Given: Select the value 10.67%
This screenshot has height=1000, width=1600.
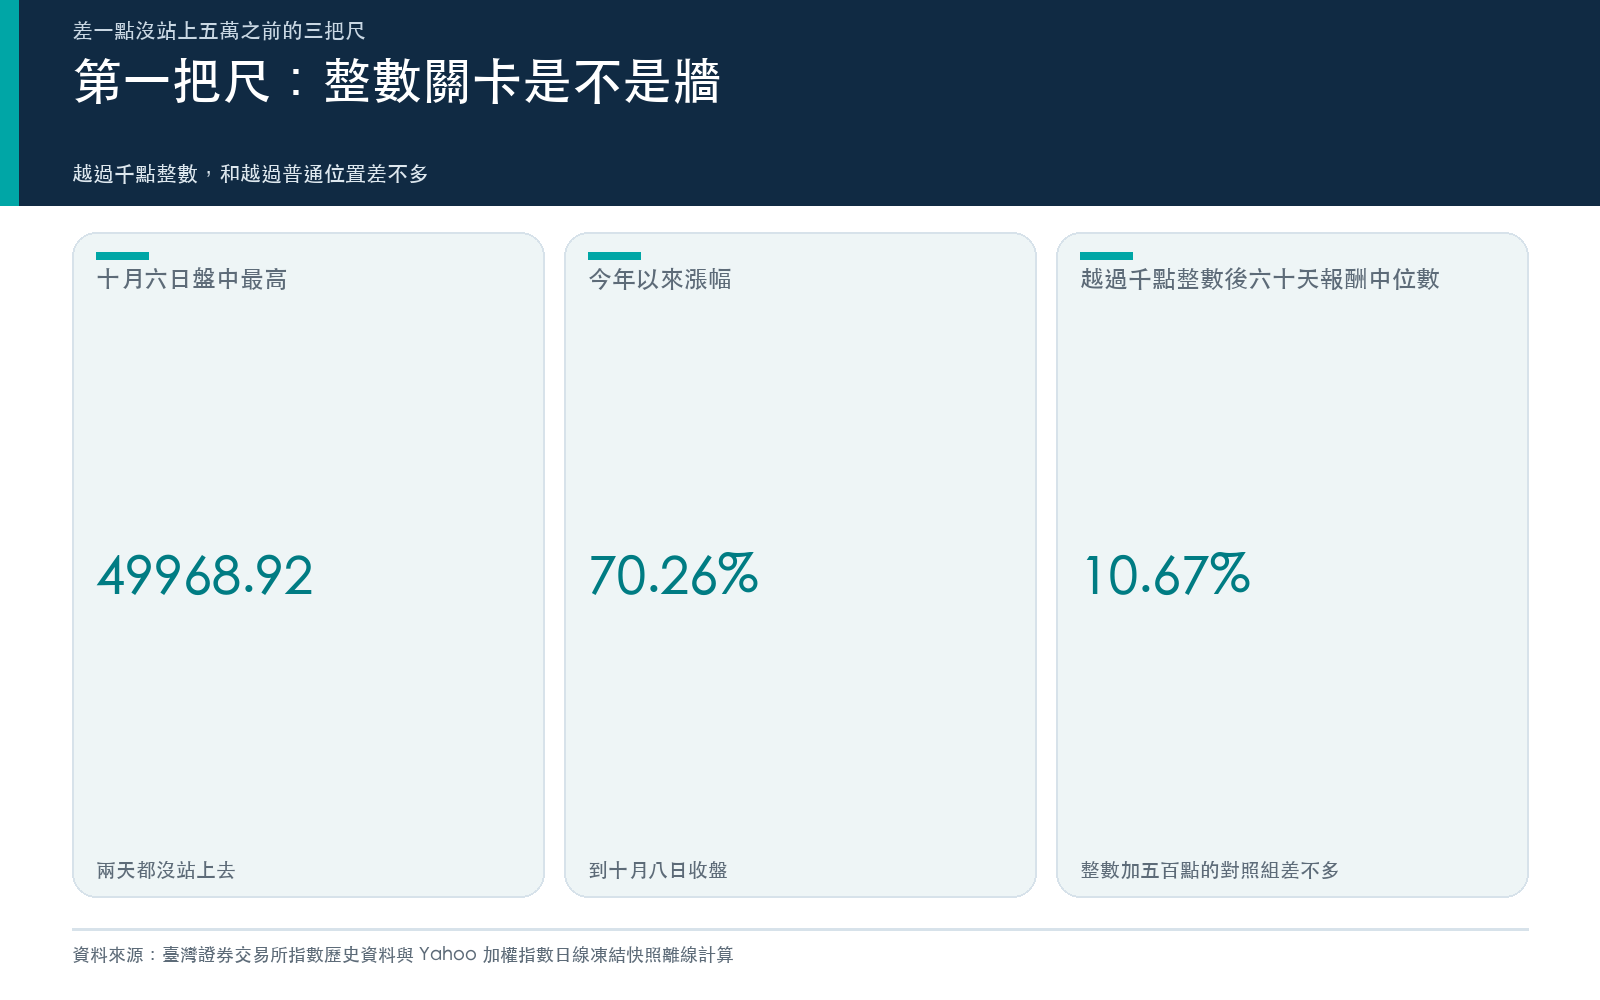Looking at the screenshot, I should point(1166,576).
